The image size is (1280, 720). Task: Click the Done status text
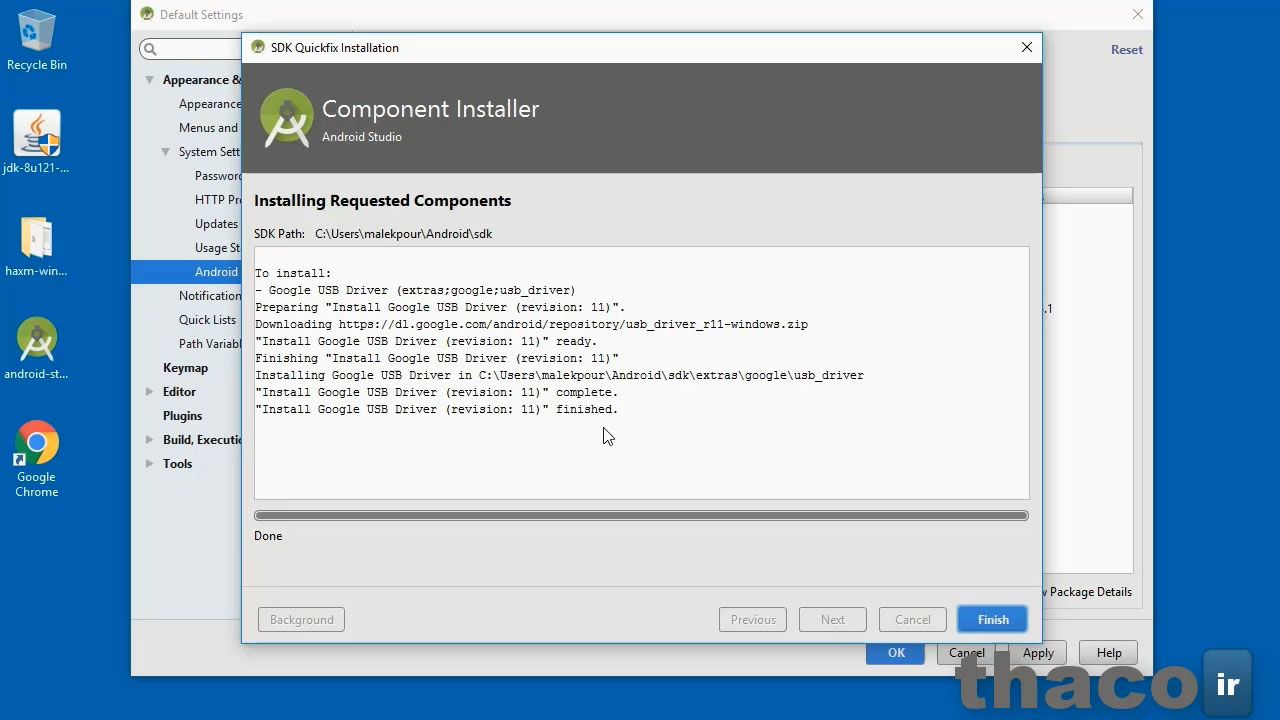coord(268,536)
